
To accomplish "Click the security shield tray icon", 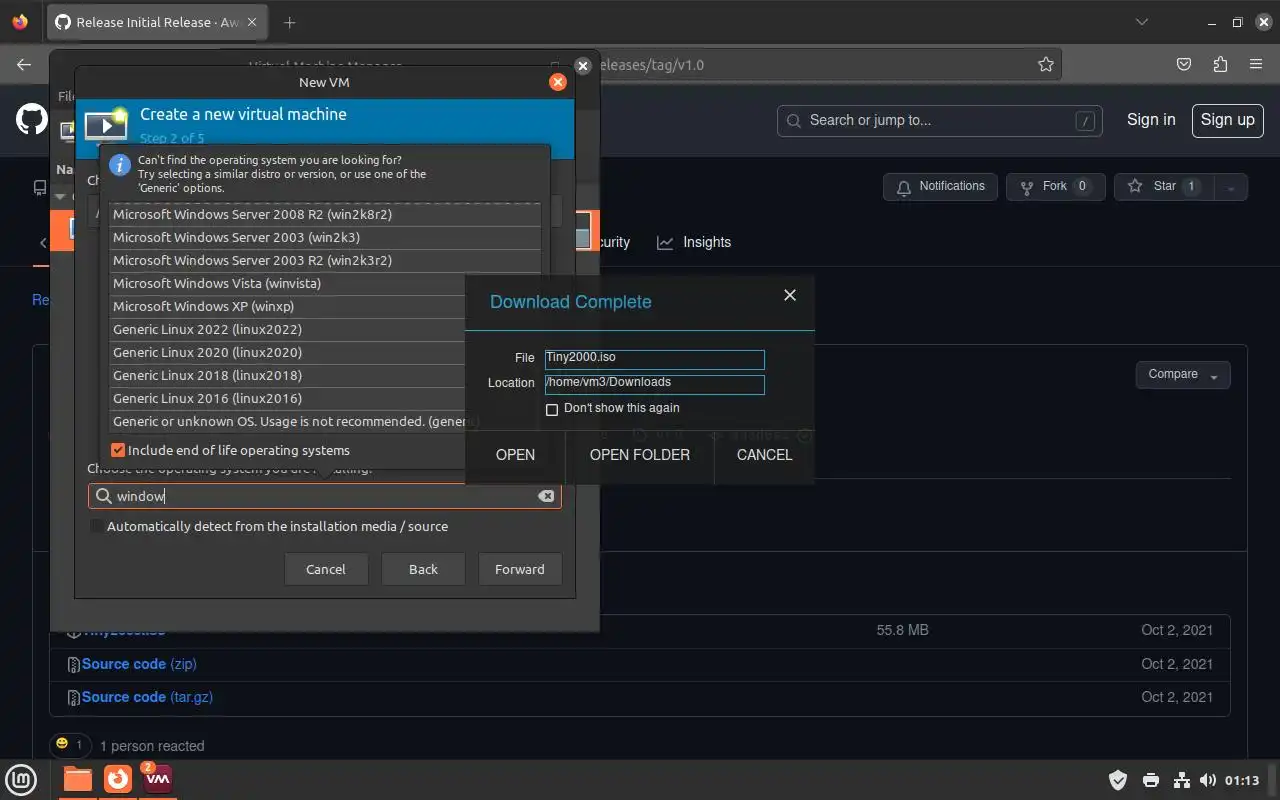I will pyautogui.click(x=1118, y=780).
